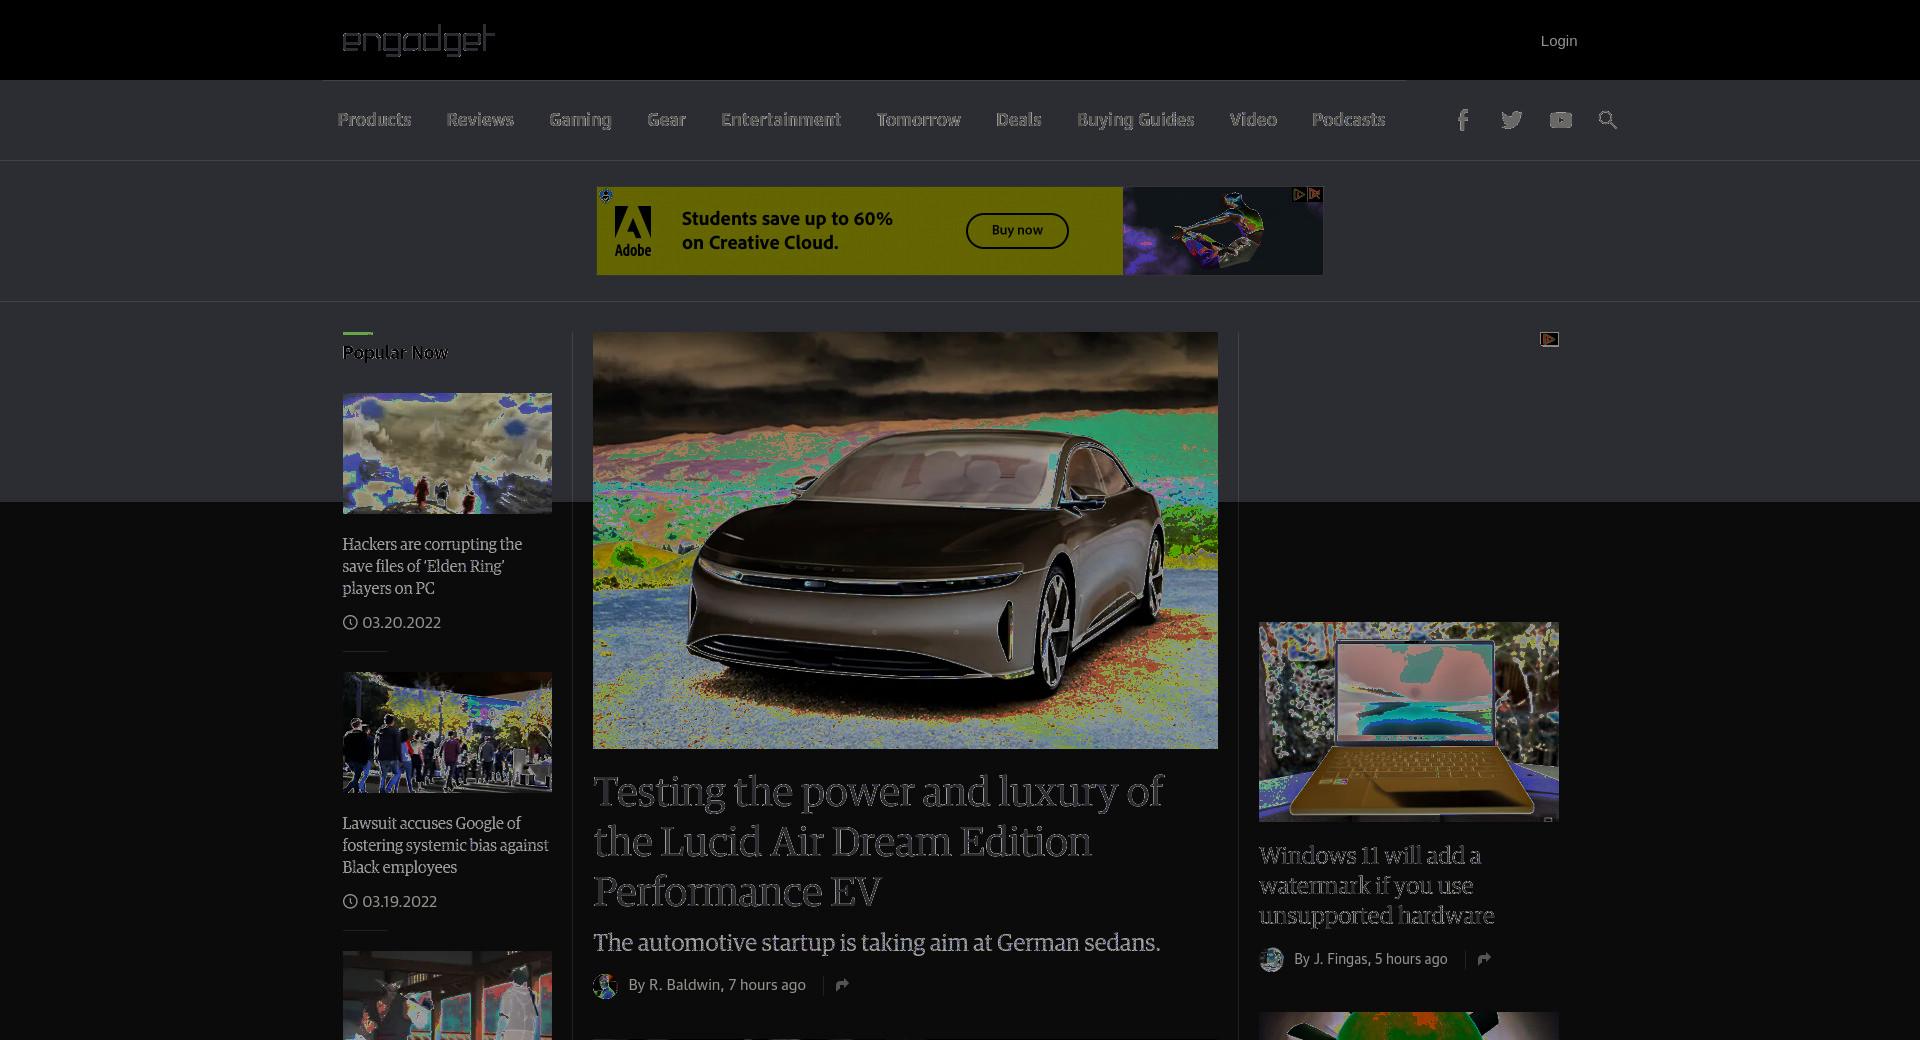Click Adobe ad skater image
This screenshot has width=1920, height=1040.
coord(1222,231)
